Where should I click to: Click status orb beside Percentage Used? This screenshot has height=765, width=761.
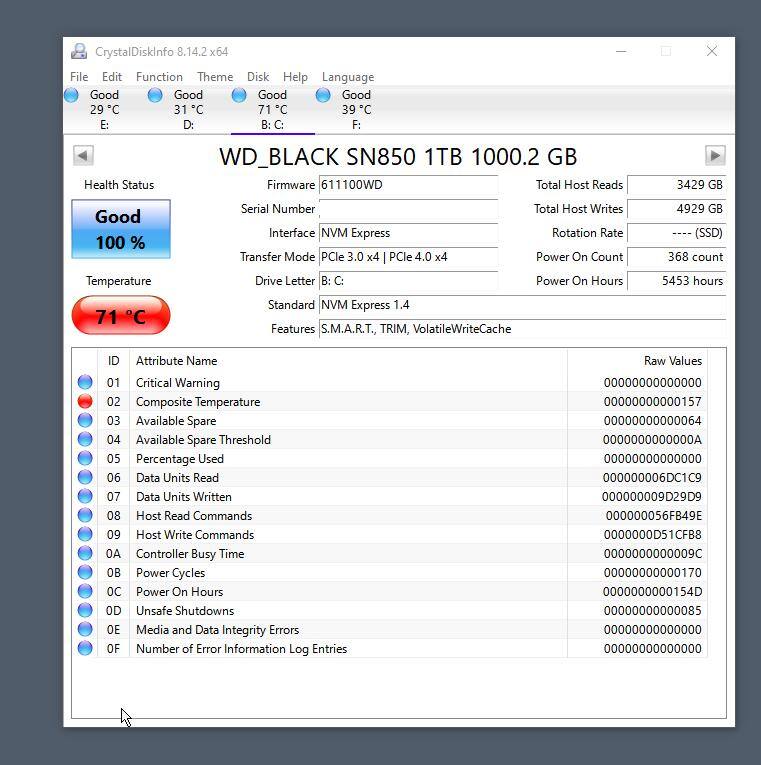(85, 458)
